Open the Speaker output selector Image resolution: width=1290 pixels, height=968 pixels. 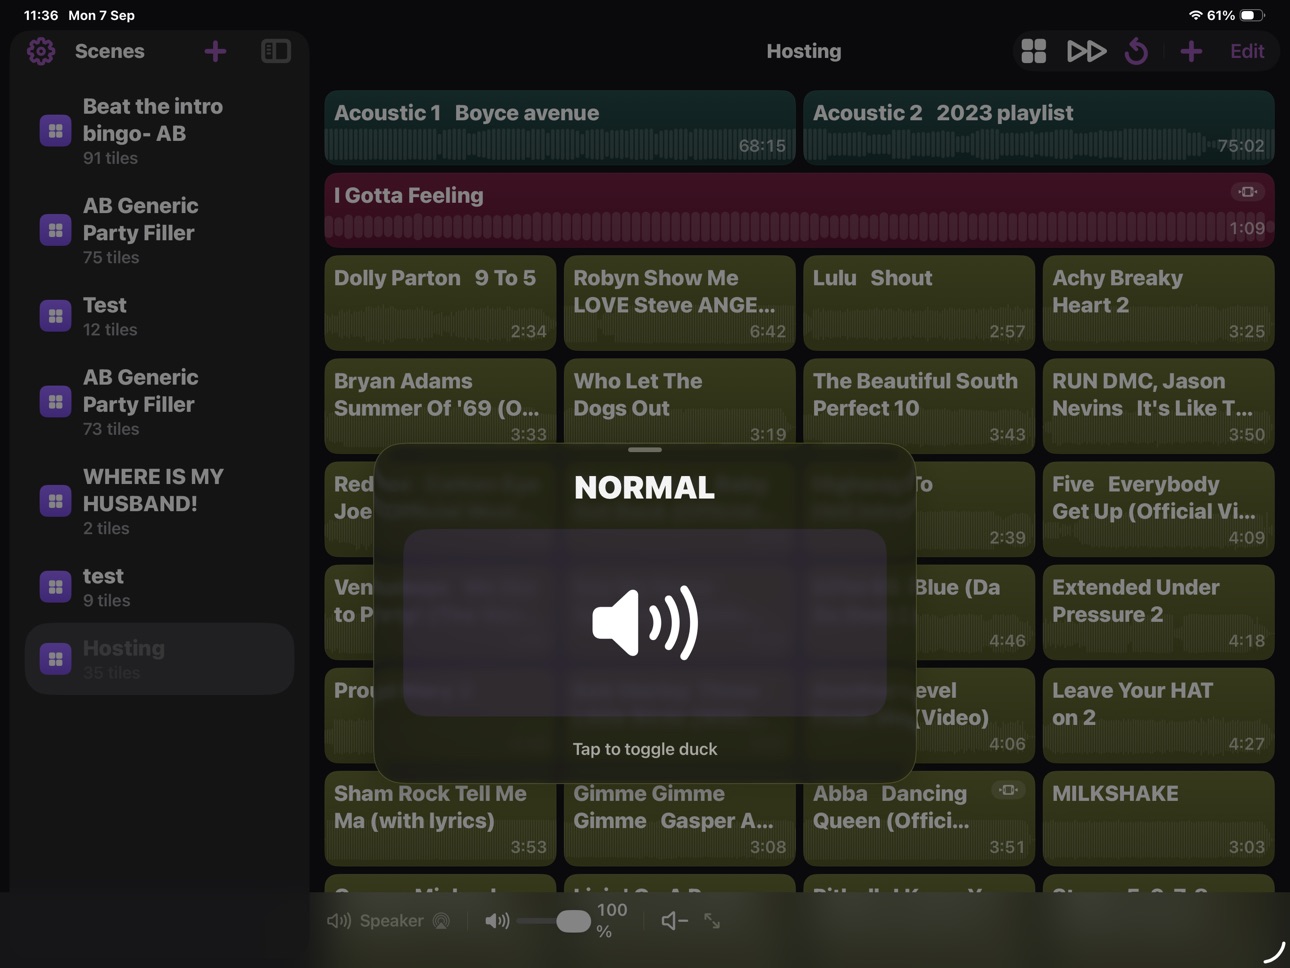tap(390, 920)
